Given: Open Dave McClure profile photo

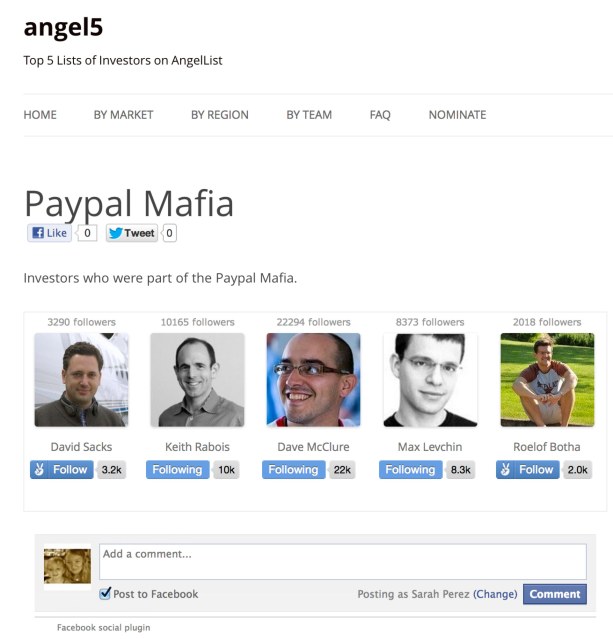Looking at the screenshot, I should (x=313, y=380).
